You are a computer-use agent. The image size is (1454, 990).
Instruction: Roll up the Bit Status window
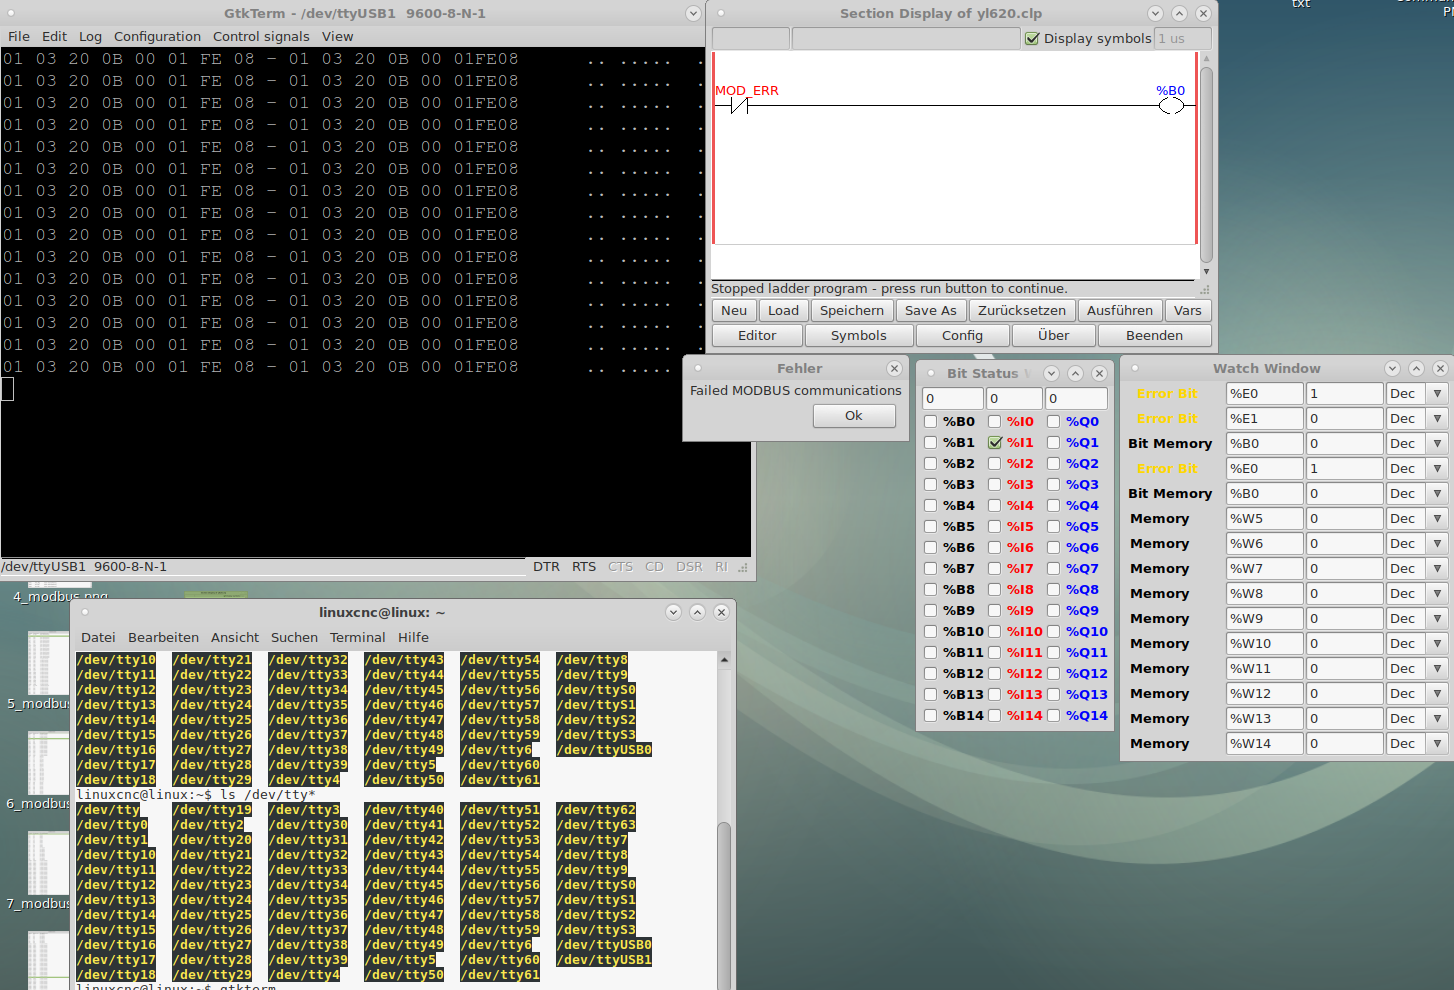click(1051, 373)
